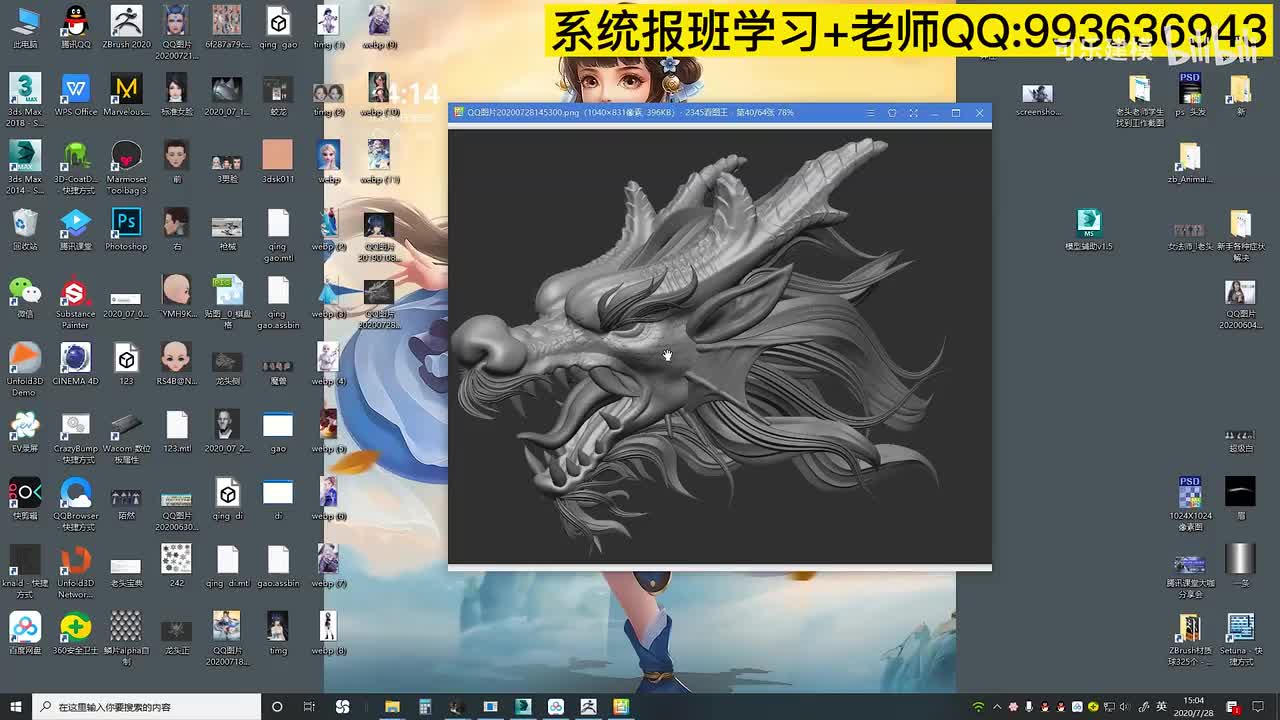Viewport: 1280px width, 720px height.
Task: Open the CINEMA 4D shortcut
Action: point(75,364)
